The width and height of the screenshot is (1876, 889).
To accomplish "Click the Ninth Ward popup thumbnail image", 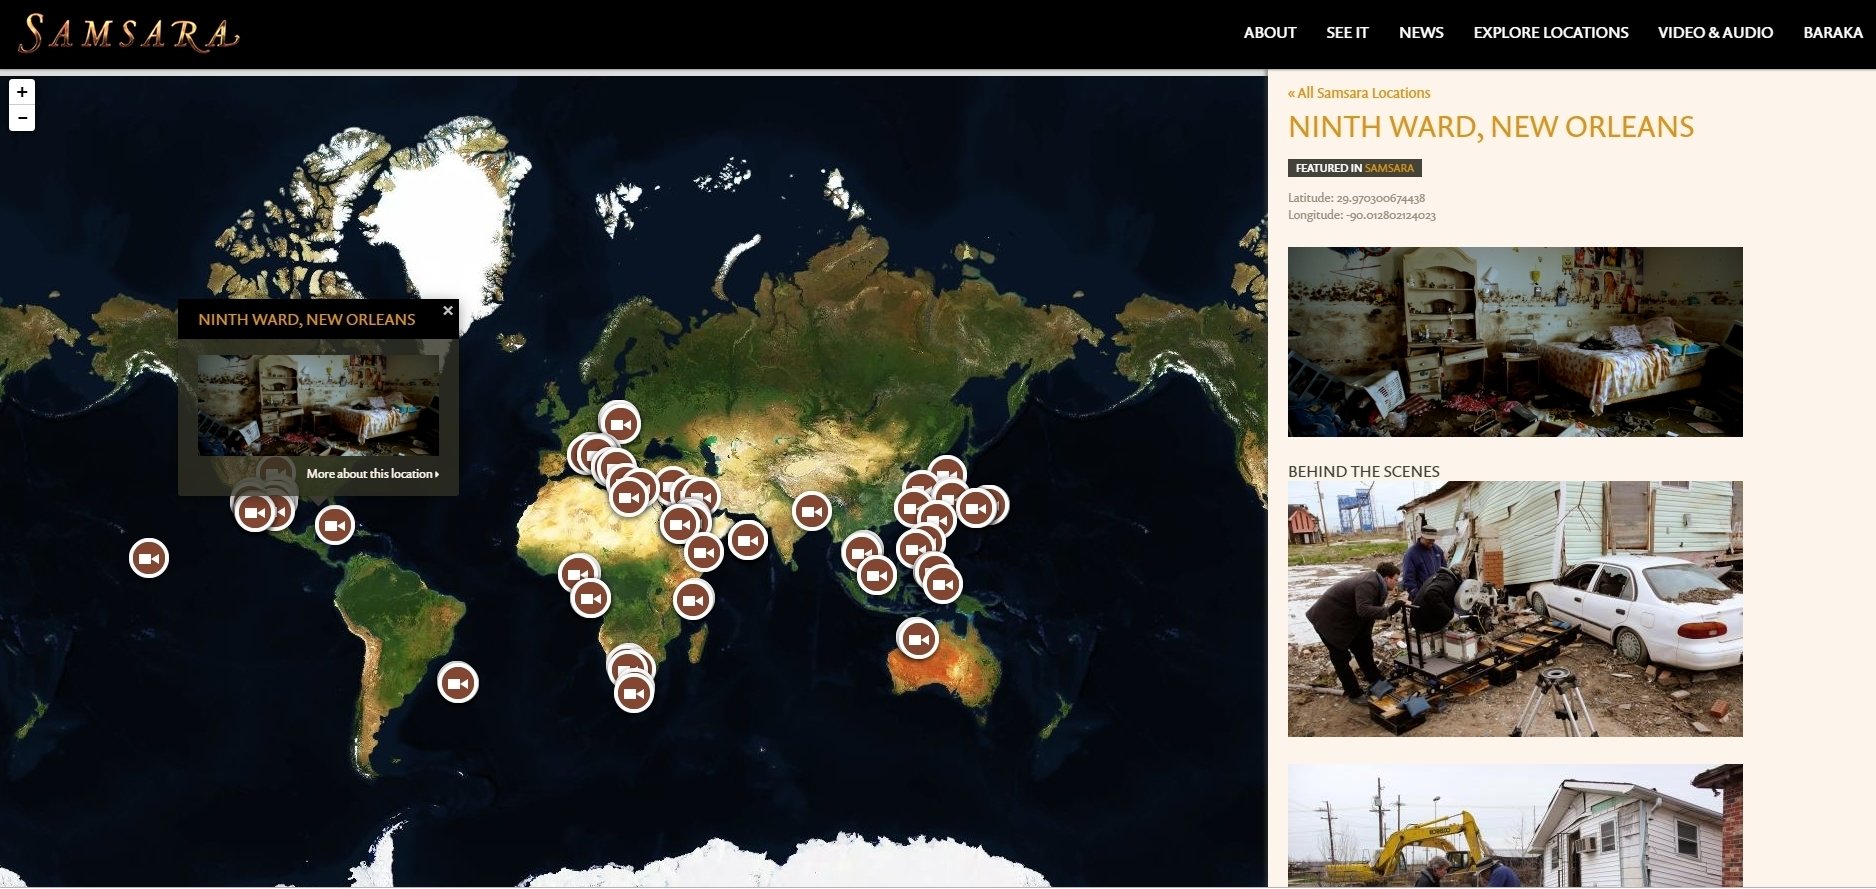I will point(318,405).
